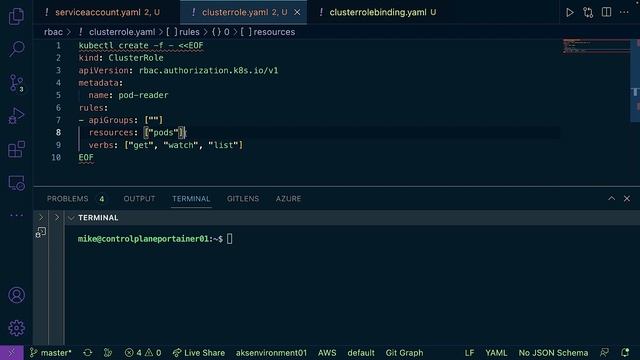Open errors and warnings status indicator
The width and height of the screenshot is (640, 360).
click(142, 353)
